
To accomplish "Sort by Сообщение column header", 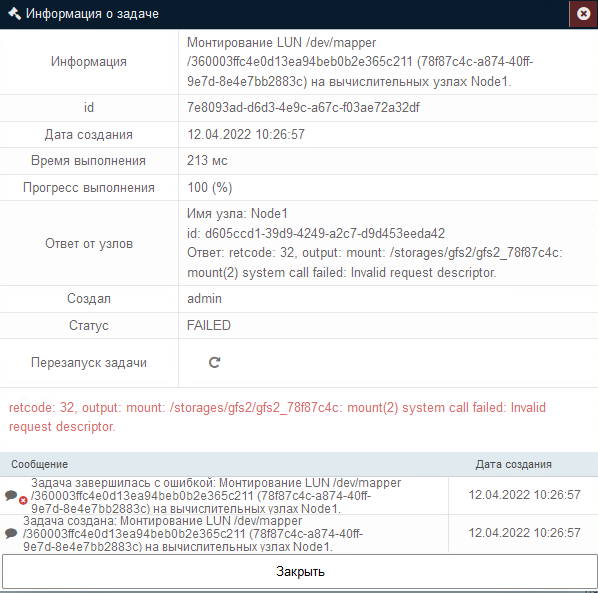I will pyautogui.click(x=39, y=464).
